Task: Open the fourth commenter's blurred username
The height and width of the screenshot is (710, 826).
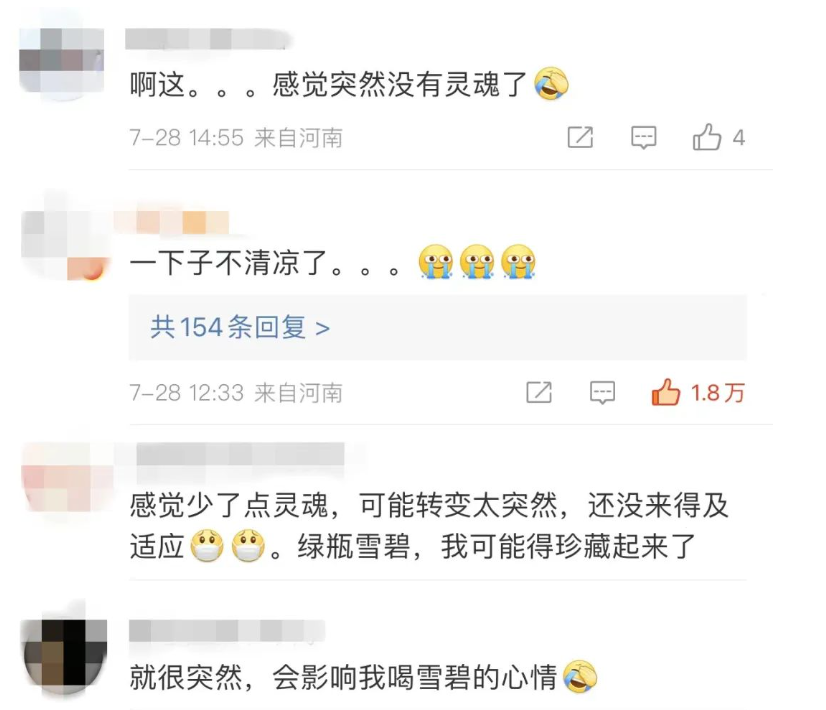Action: [227, 630]
